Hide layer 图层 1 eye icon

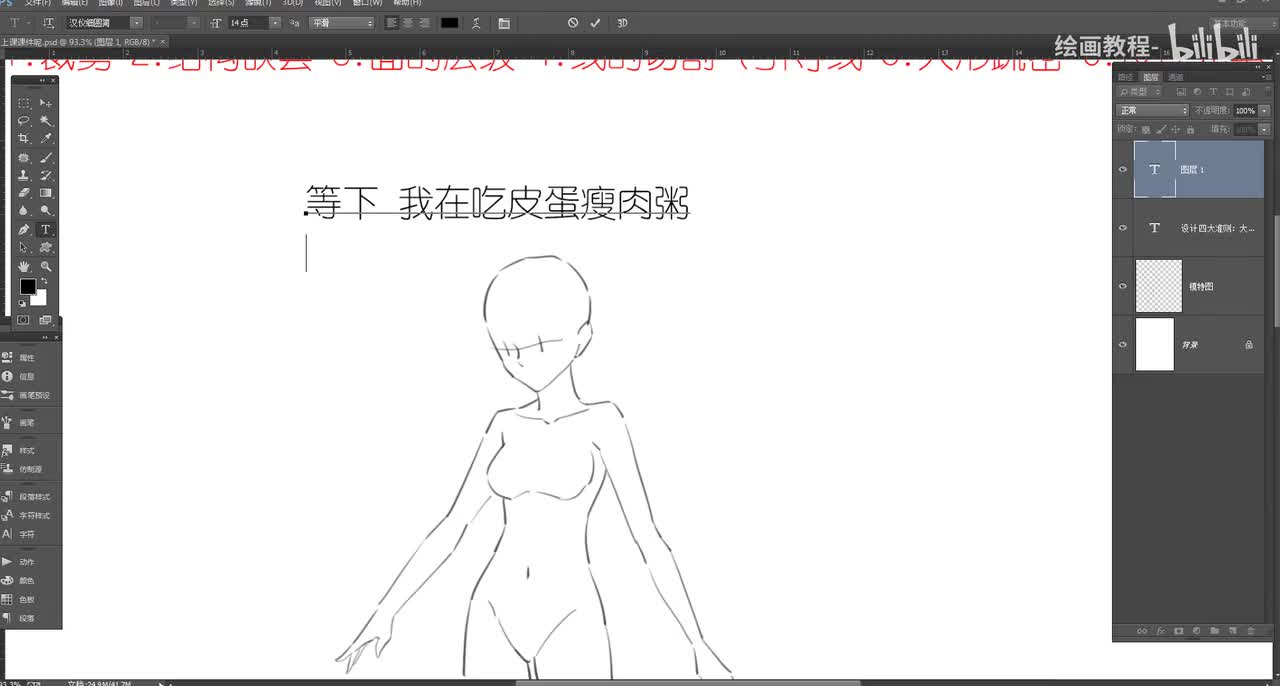(1123, 170)
